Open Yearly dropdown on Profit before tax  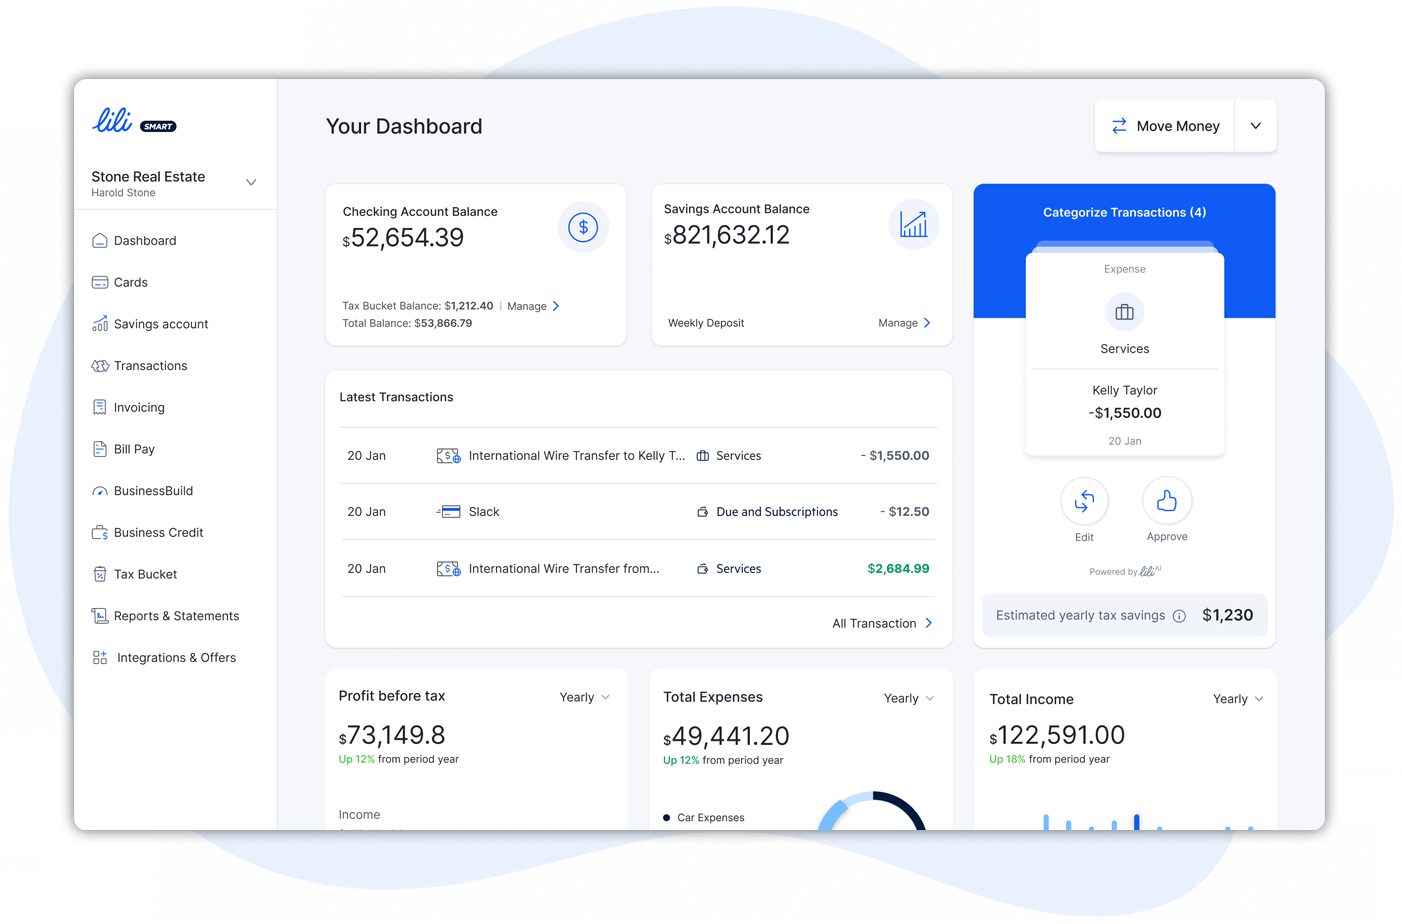(x=585, y=697)
